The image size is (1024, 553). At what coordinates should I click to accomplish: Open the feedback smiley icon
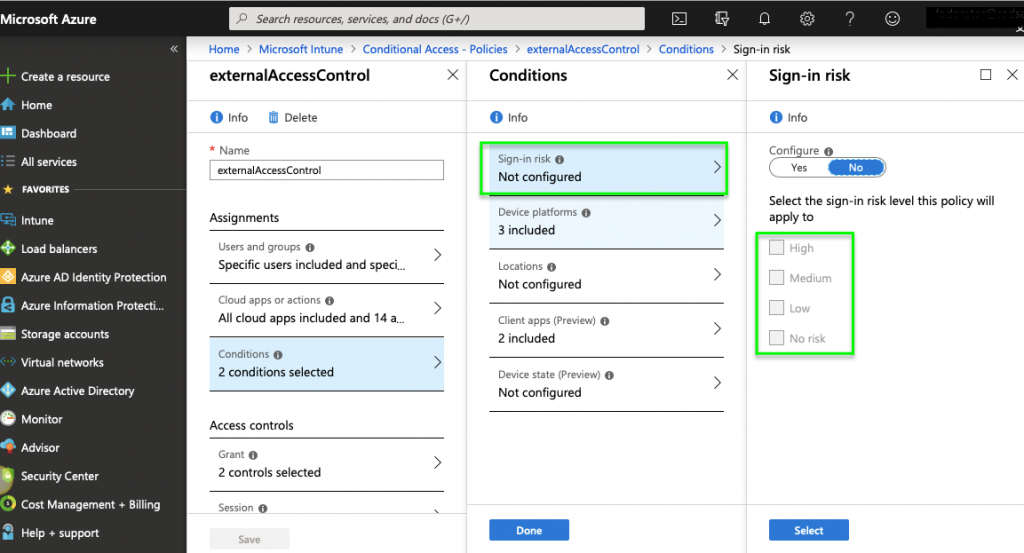[x=893, y=18]
